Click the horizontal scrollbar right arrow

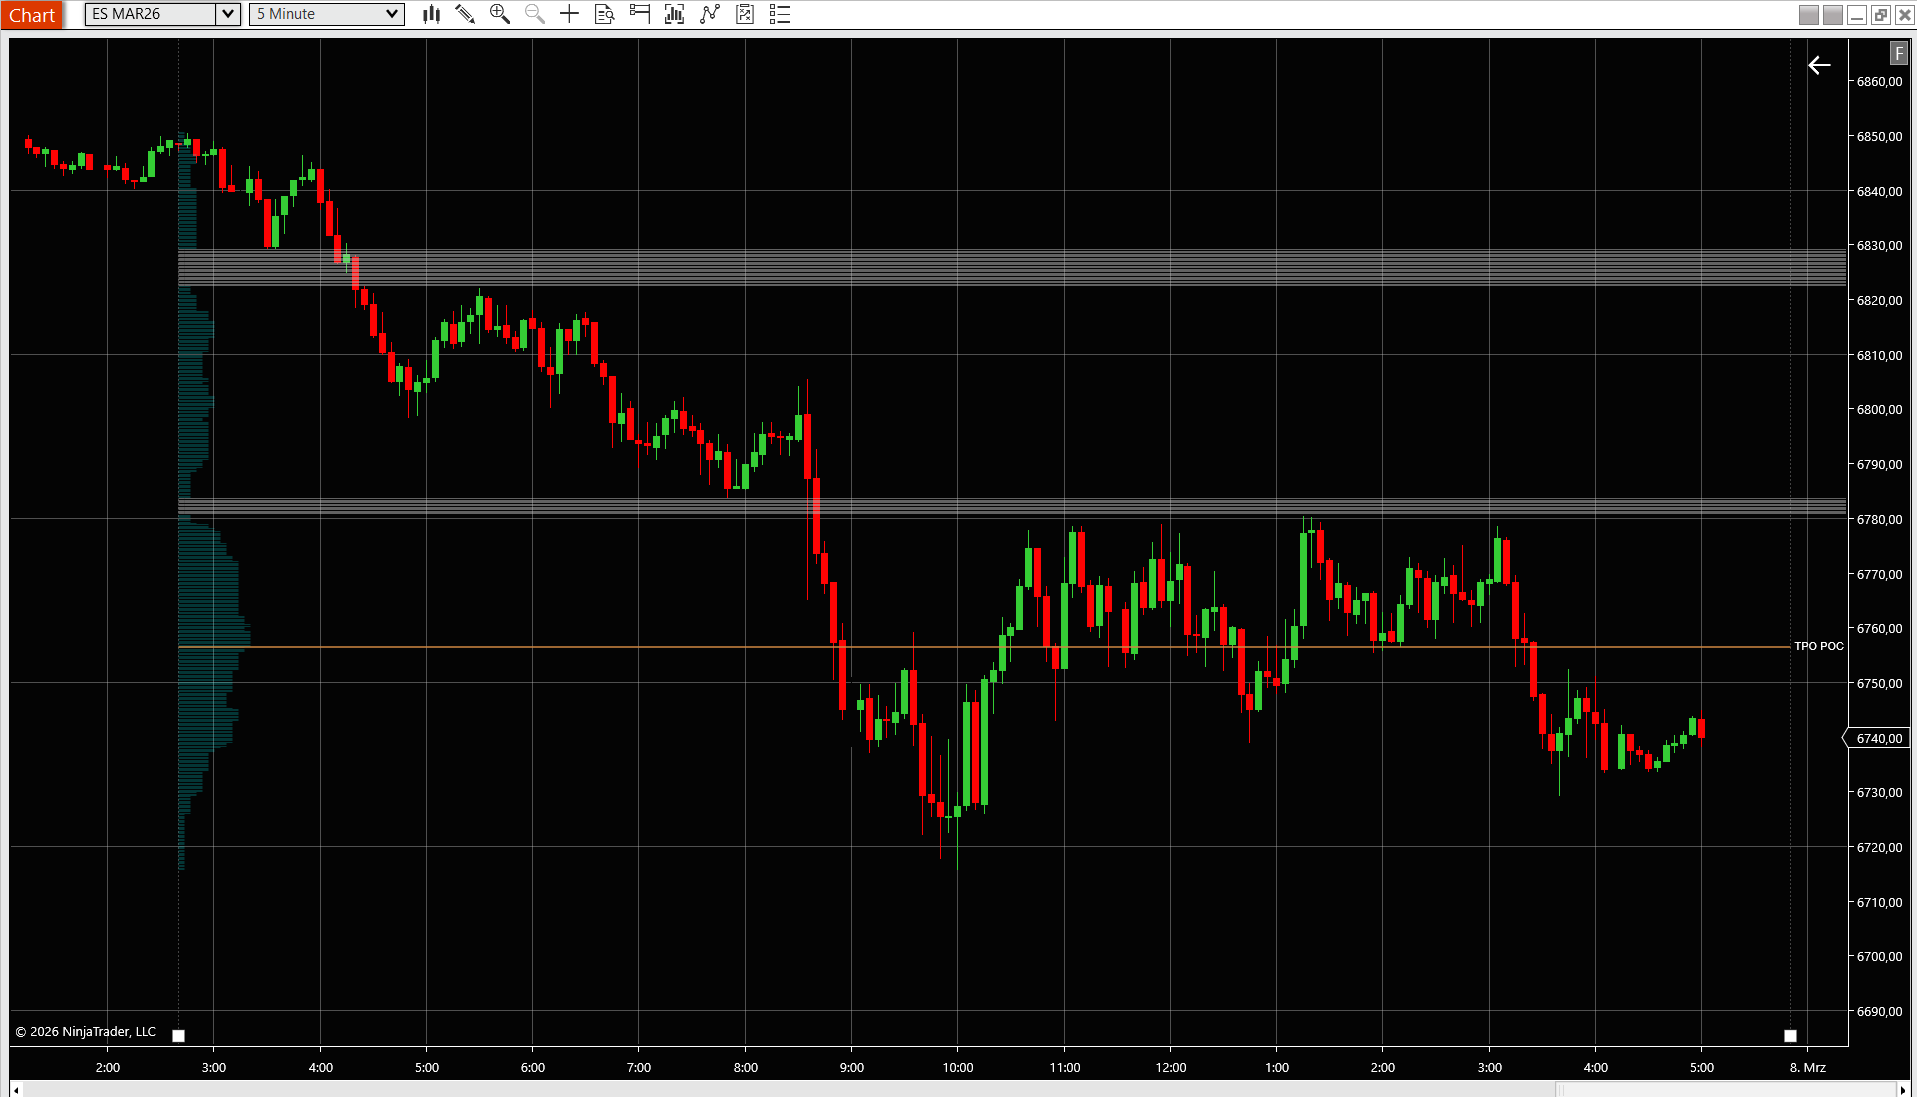click(x=1902, y=1090)
